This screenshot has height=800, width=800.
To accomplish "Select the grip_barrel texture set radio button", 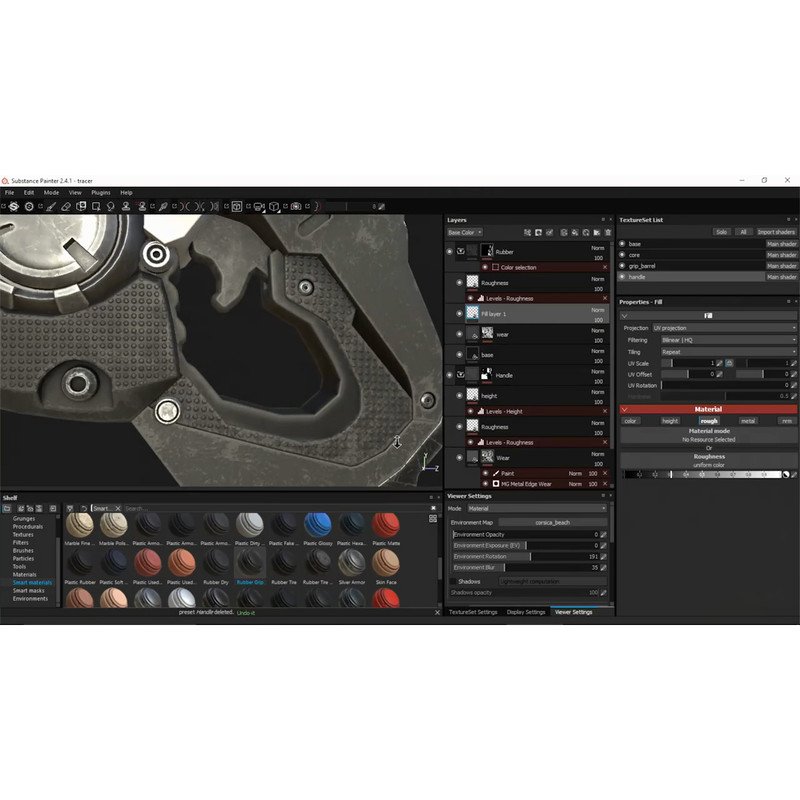I will [x=622, y=266].
